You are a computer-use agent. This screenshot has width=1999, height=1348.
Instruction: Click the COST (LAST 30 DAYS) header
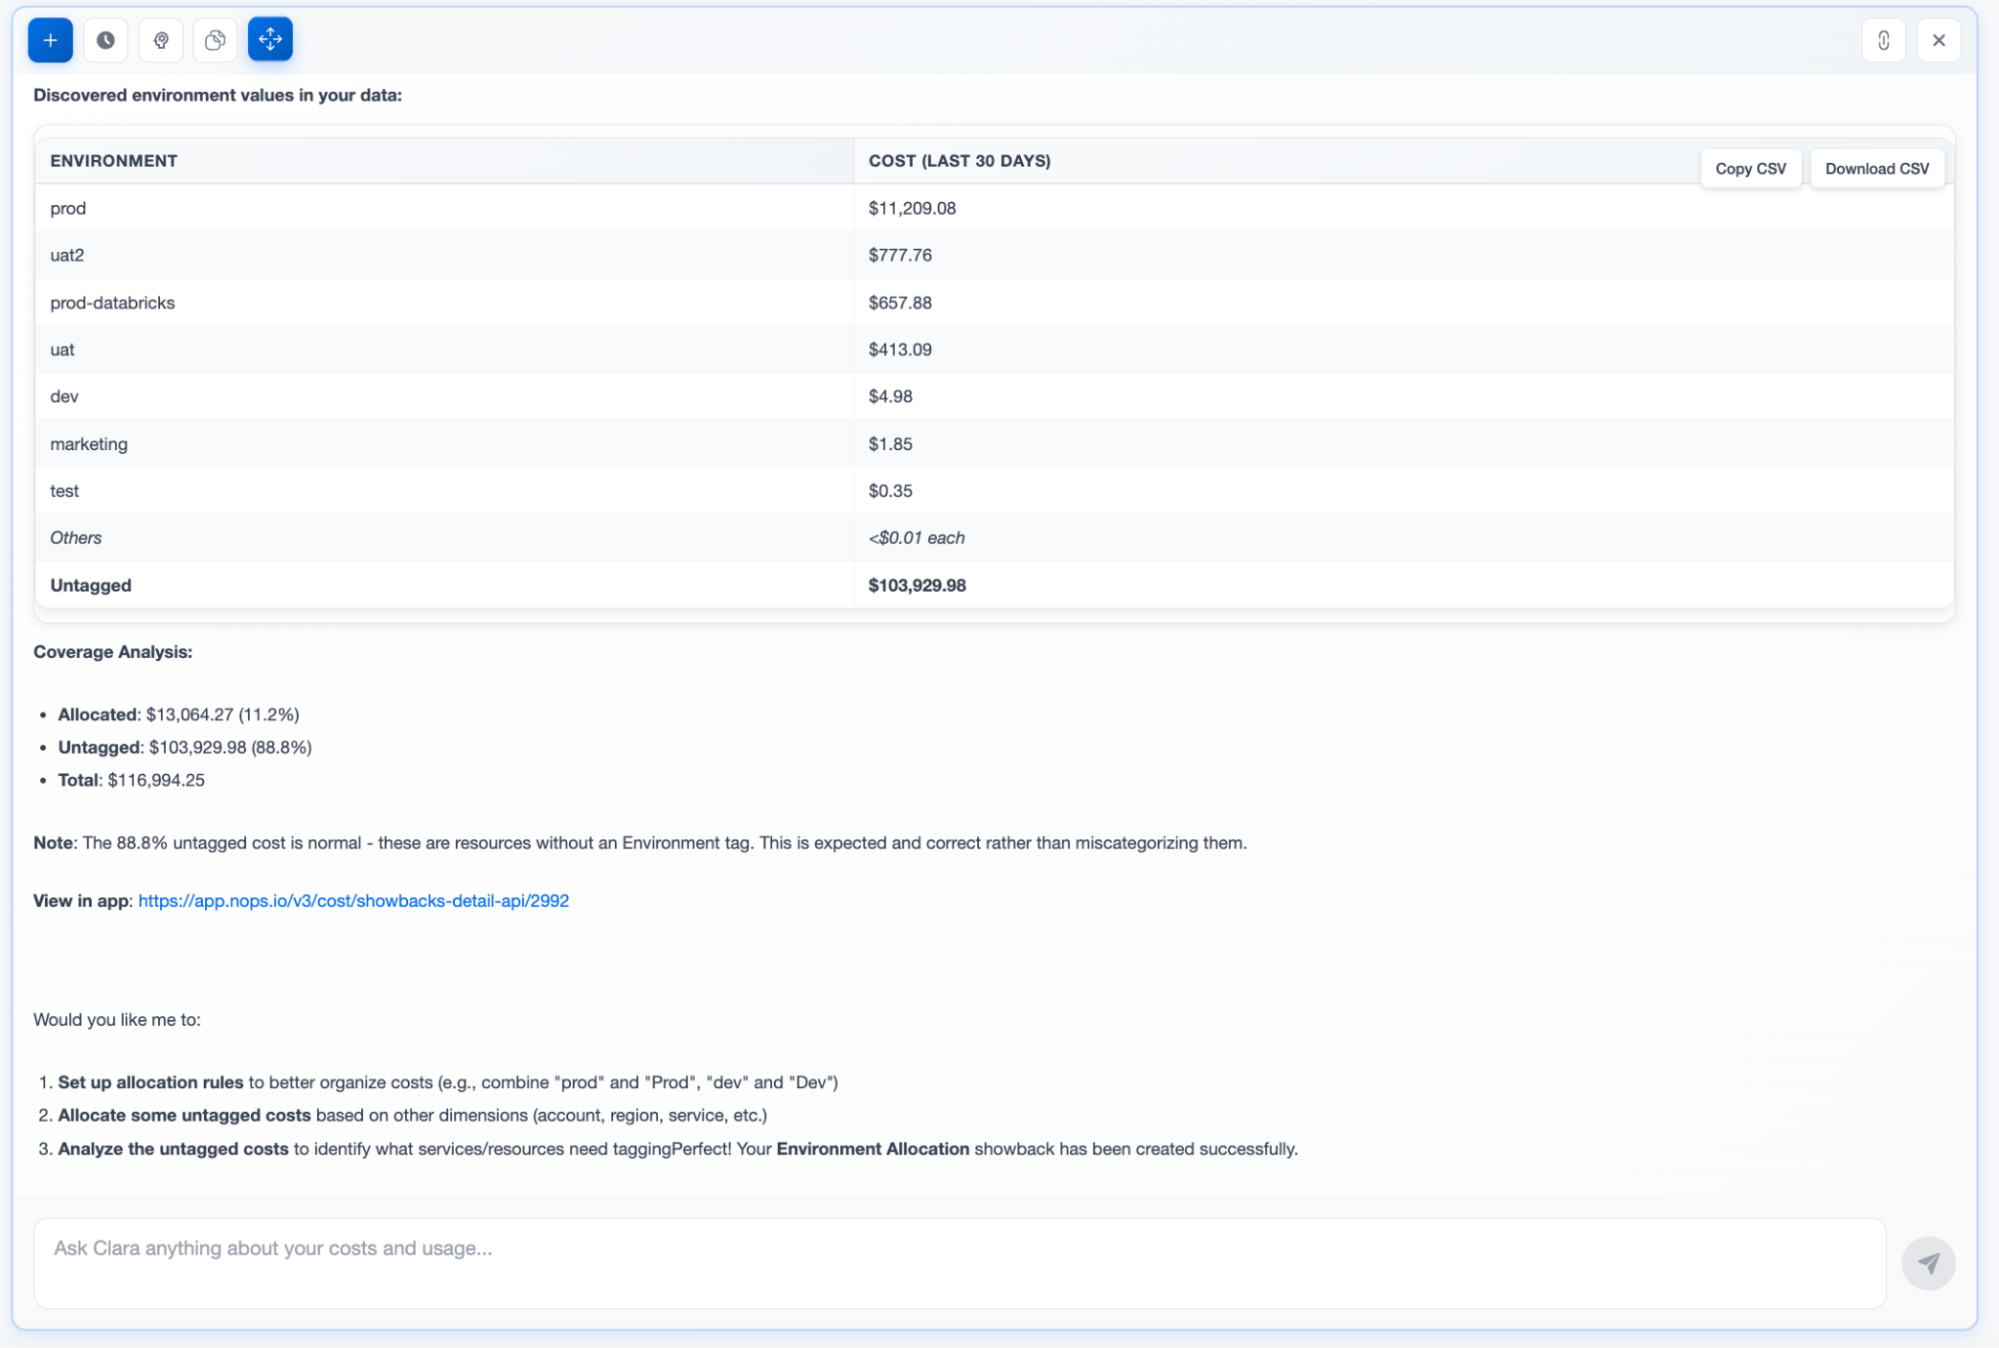(x=959, y=161)
